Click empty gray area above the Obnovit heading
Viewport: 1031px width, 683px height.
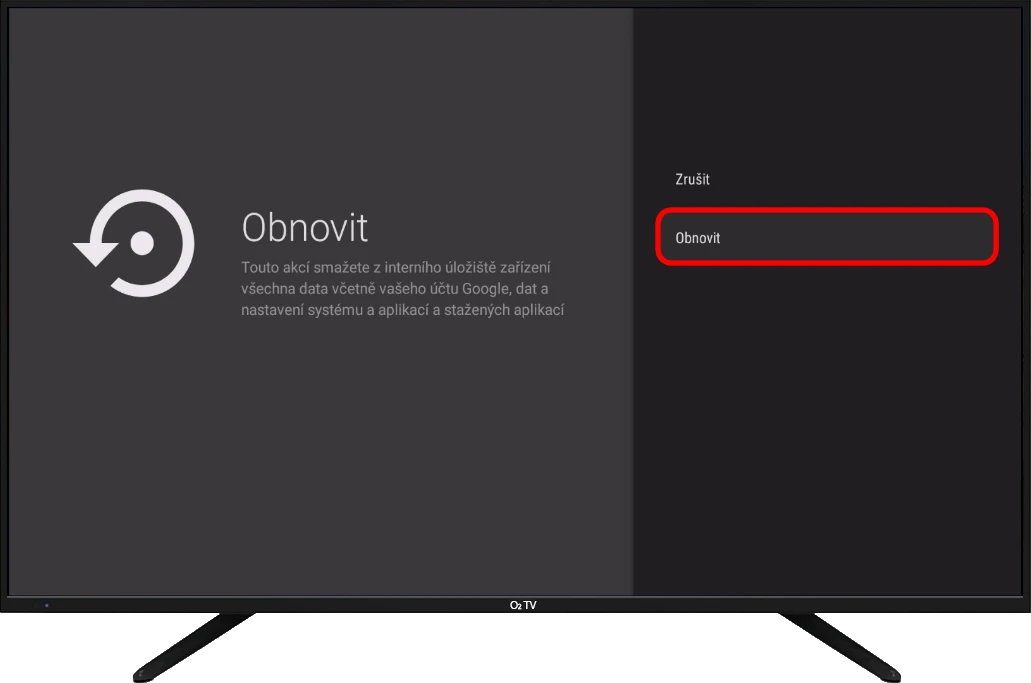320,100
